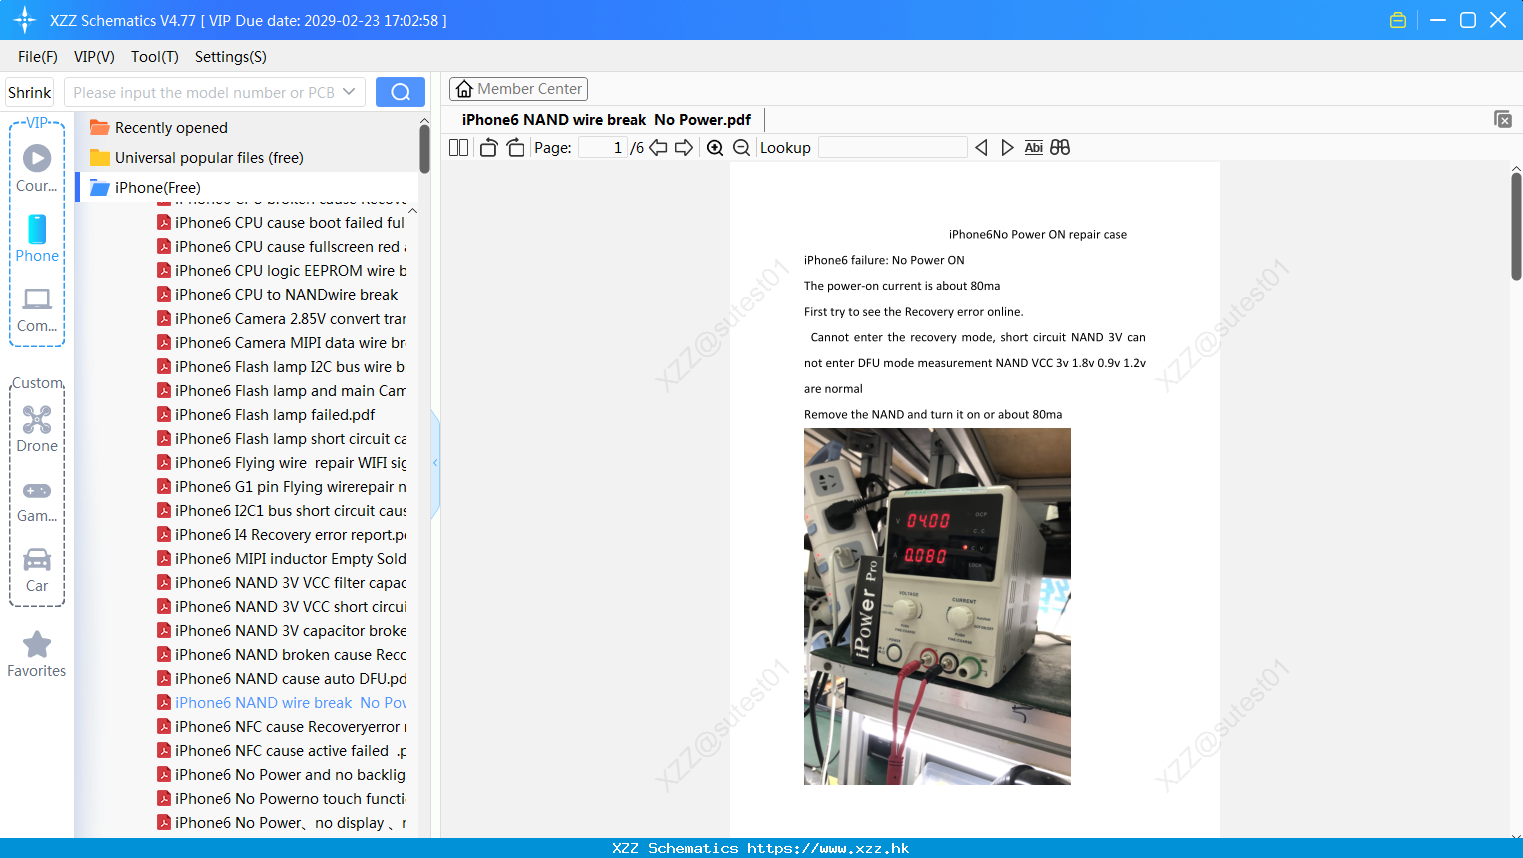
Task: Select iPhone6 NAND wire break tab
Action: coord(606,119)
